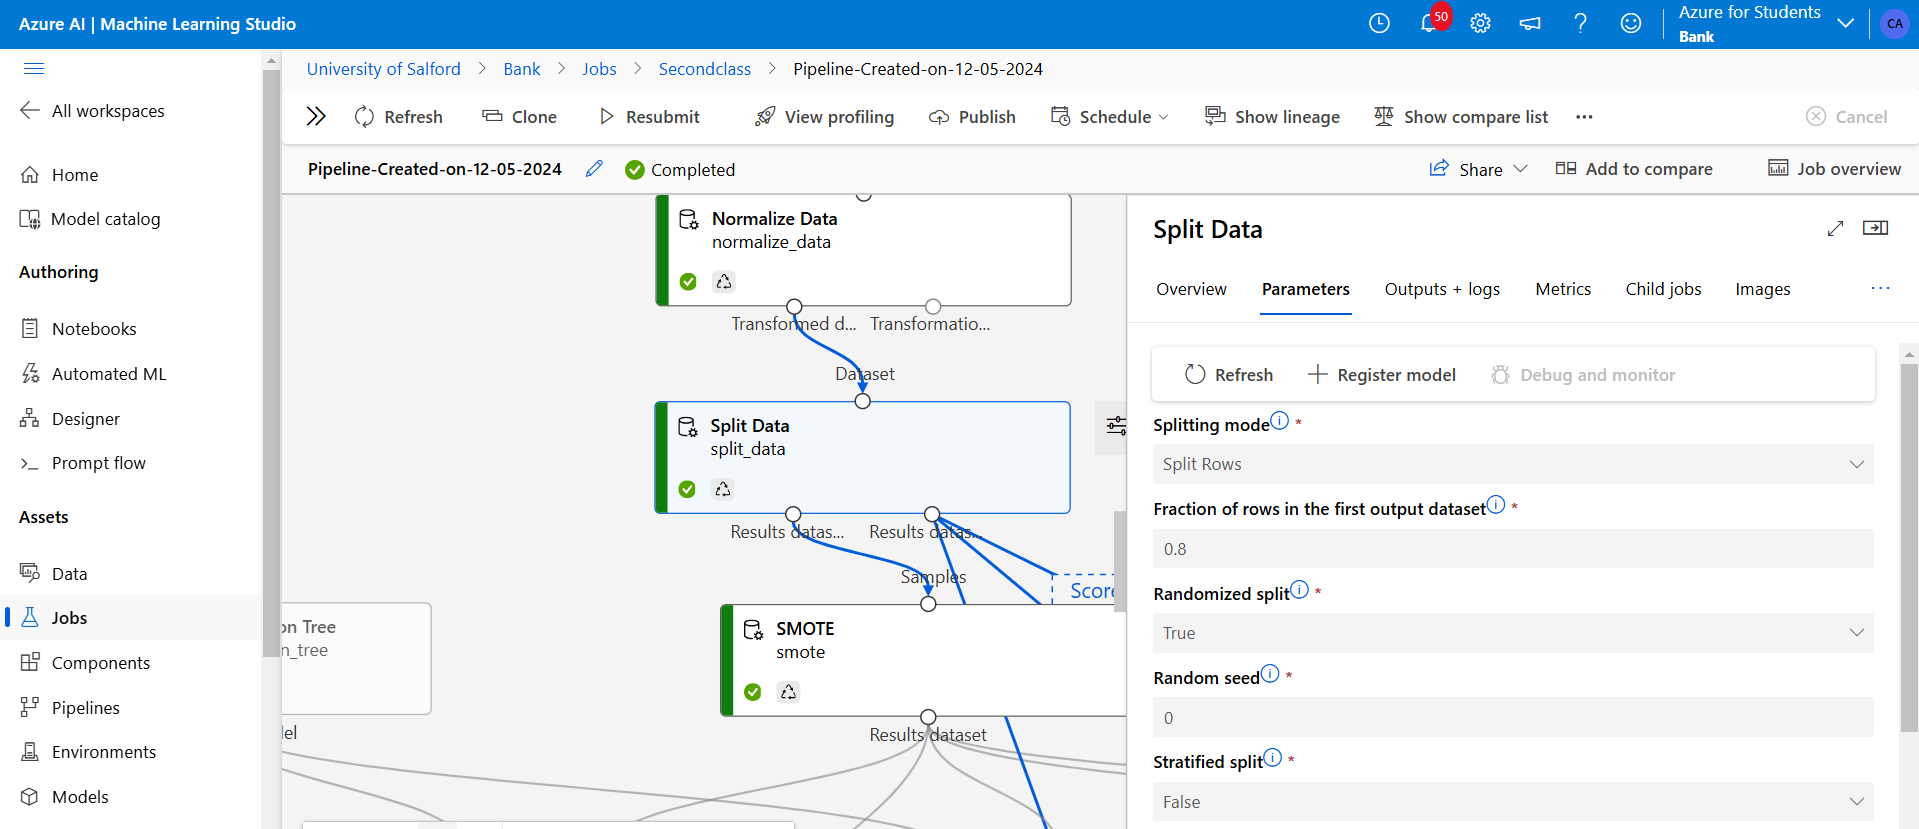The image size is (1919, 829).
Task: Click the Split Data node module icon
Action: pos(688,427)
